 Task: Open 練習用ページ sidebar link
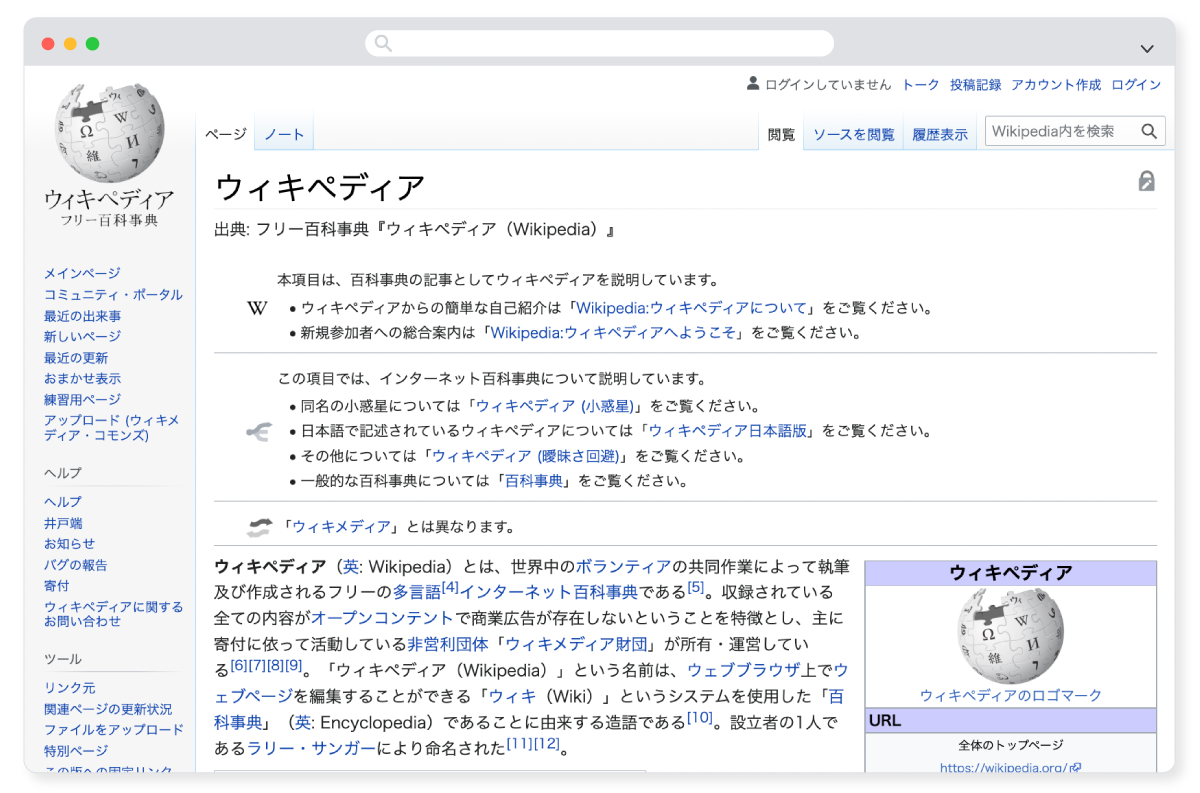[82, 400]
